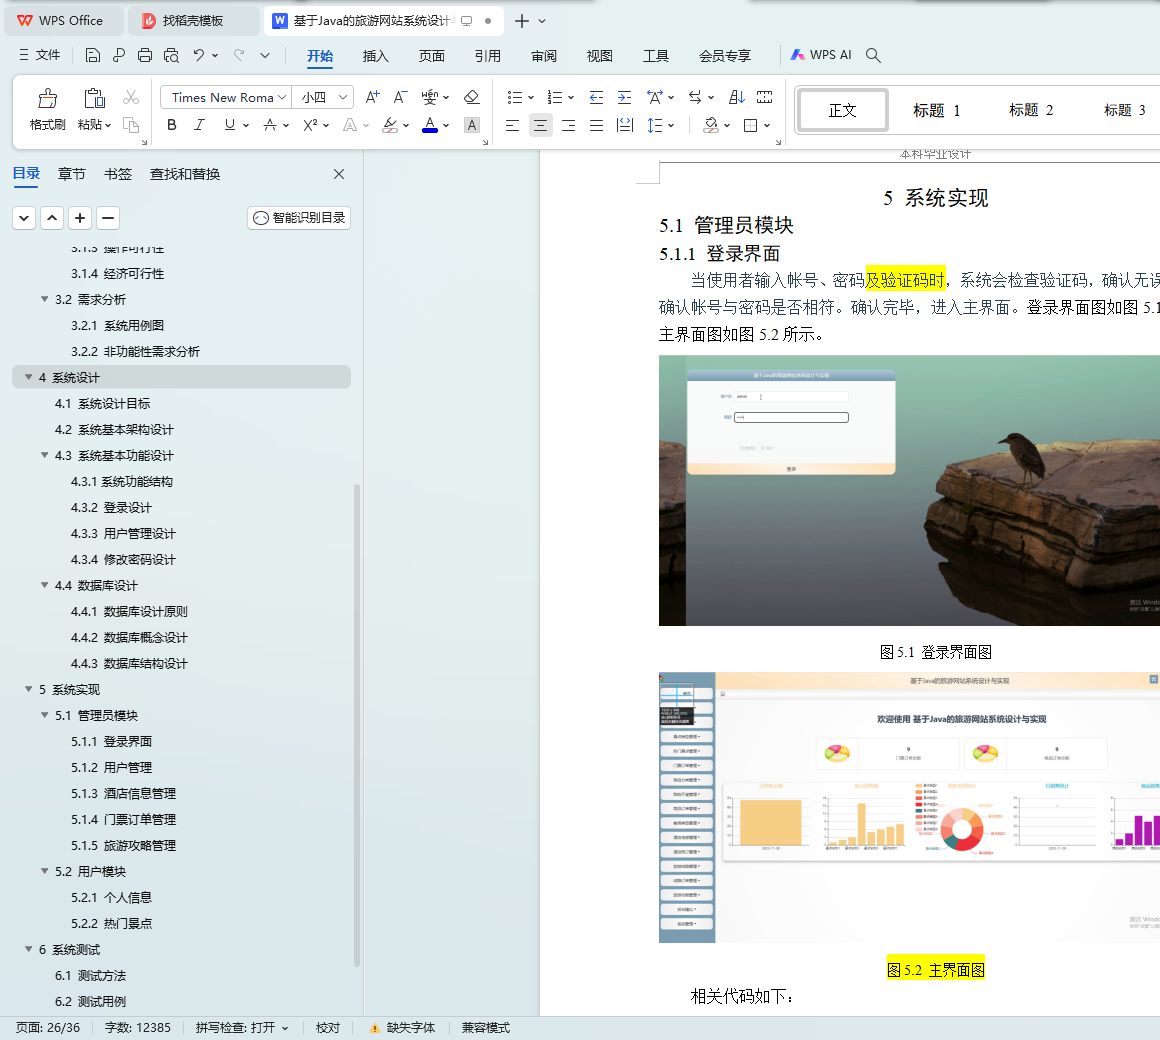This screenshot has width=1160, height=1040.
Task: Switch to 章节 navigation tab
Action: point(72,174)
